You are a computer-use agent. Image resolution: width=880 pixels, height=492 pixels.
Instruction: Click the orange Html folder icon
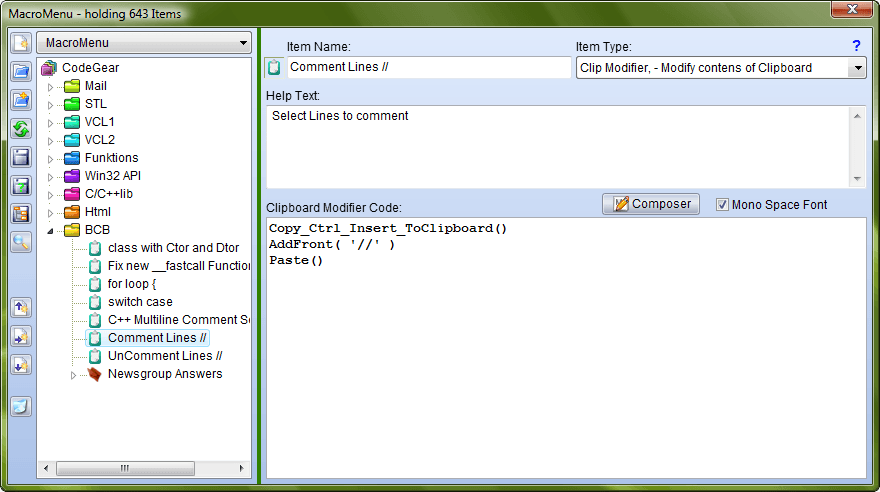[72, 211]
